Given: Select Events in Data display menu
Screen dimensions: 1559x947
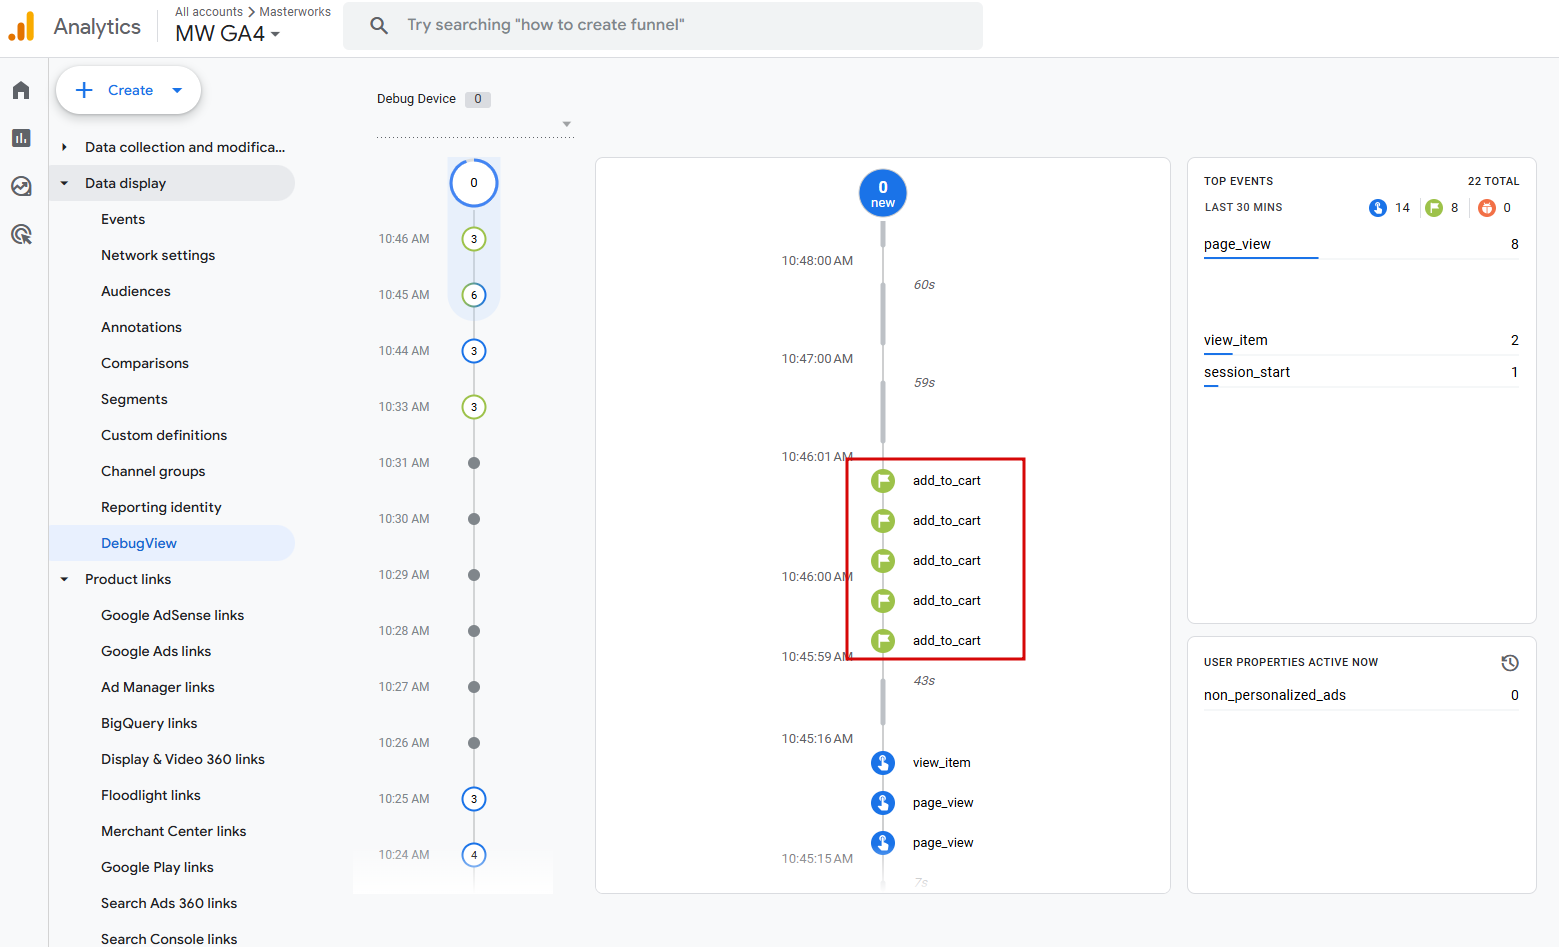Looking at the screenshot, I should [x=123, y=219].
